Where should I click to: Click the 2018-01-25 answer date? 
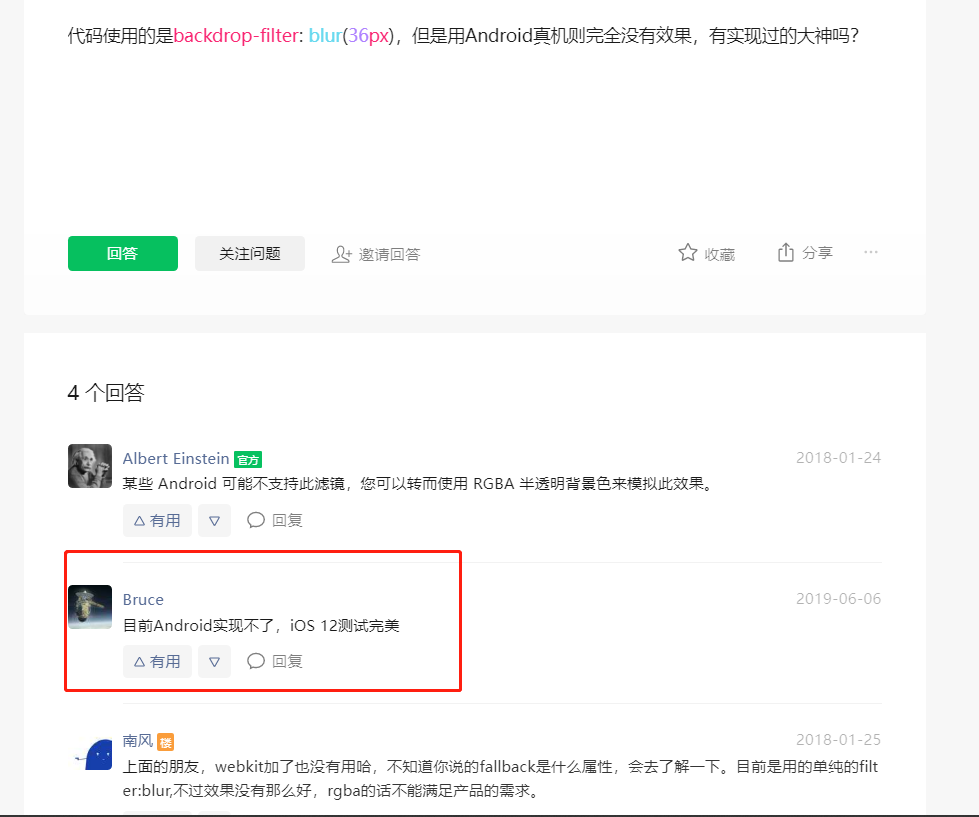(x=839, y=740)
